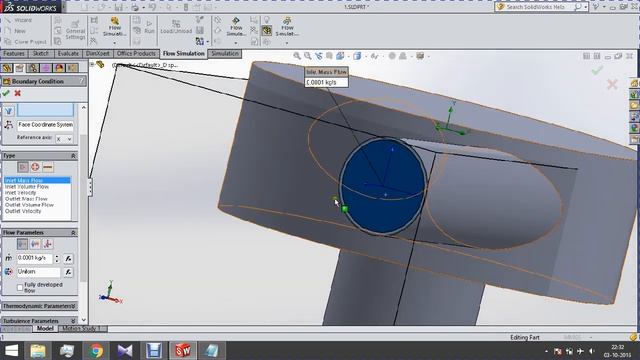Click the Load/Unload results button
The image size is (640, 360).
coord(176,27)
